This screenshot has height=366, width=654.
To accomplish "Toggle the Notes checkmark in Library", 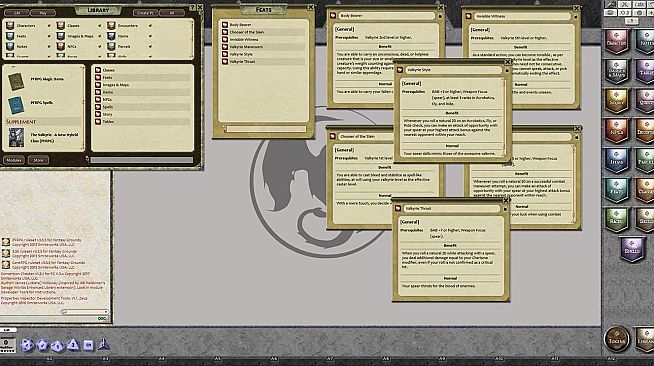I will click(49, 46).
